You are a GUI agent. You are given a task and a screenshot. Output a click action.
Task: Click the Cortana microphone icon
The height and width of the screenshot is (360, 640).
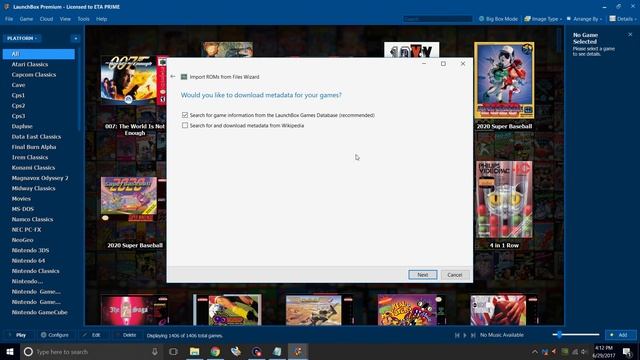click(155, 351)
